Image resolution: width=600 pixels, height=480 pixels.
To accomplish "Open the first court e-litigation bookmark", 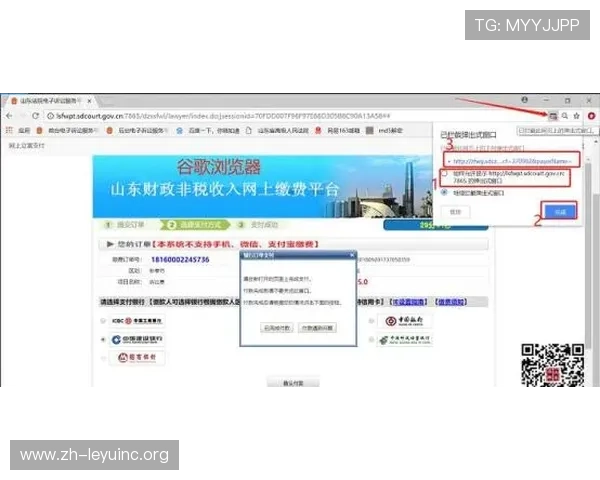I will point(67,131).
